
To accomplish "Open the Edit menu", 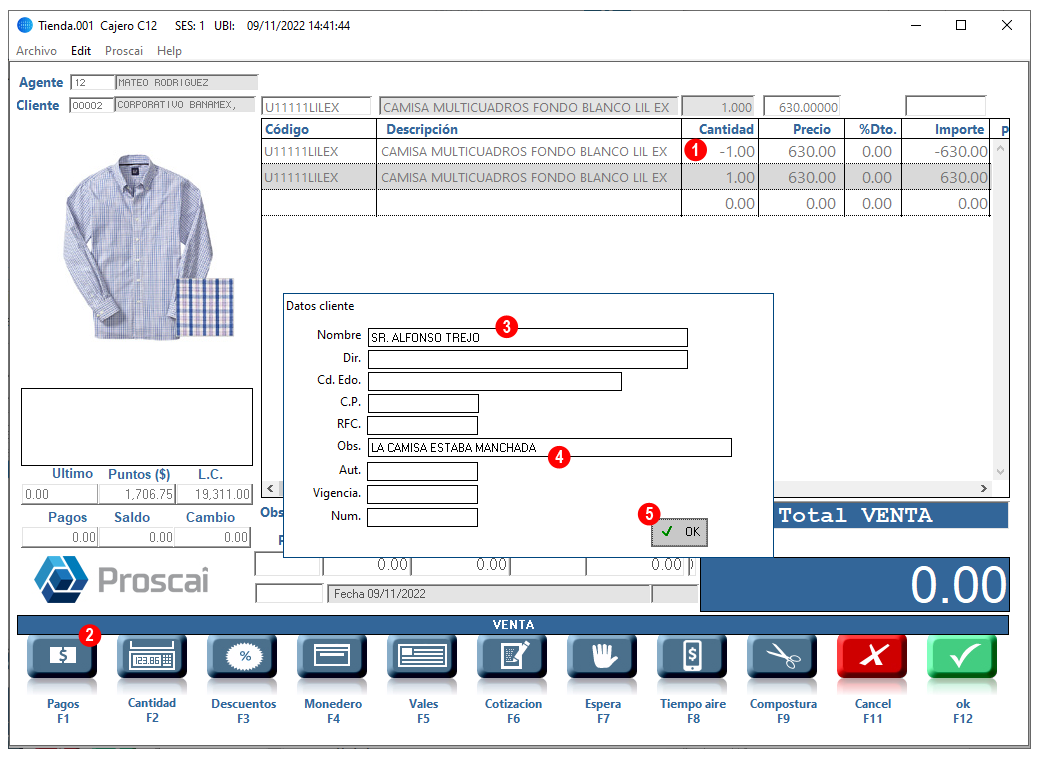I will pyautogui.click(x=81, y=51).
